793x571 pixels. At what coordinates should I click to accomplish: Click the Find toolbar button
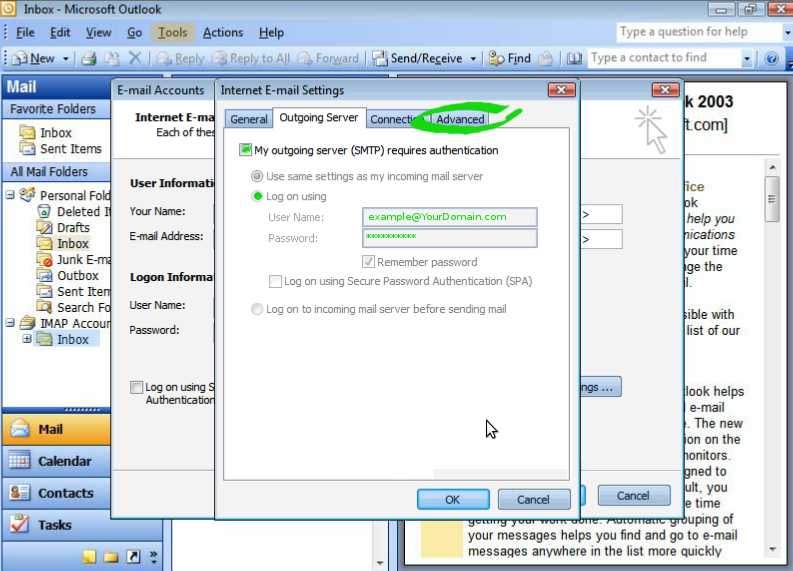coord(510,59)
